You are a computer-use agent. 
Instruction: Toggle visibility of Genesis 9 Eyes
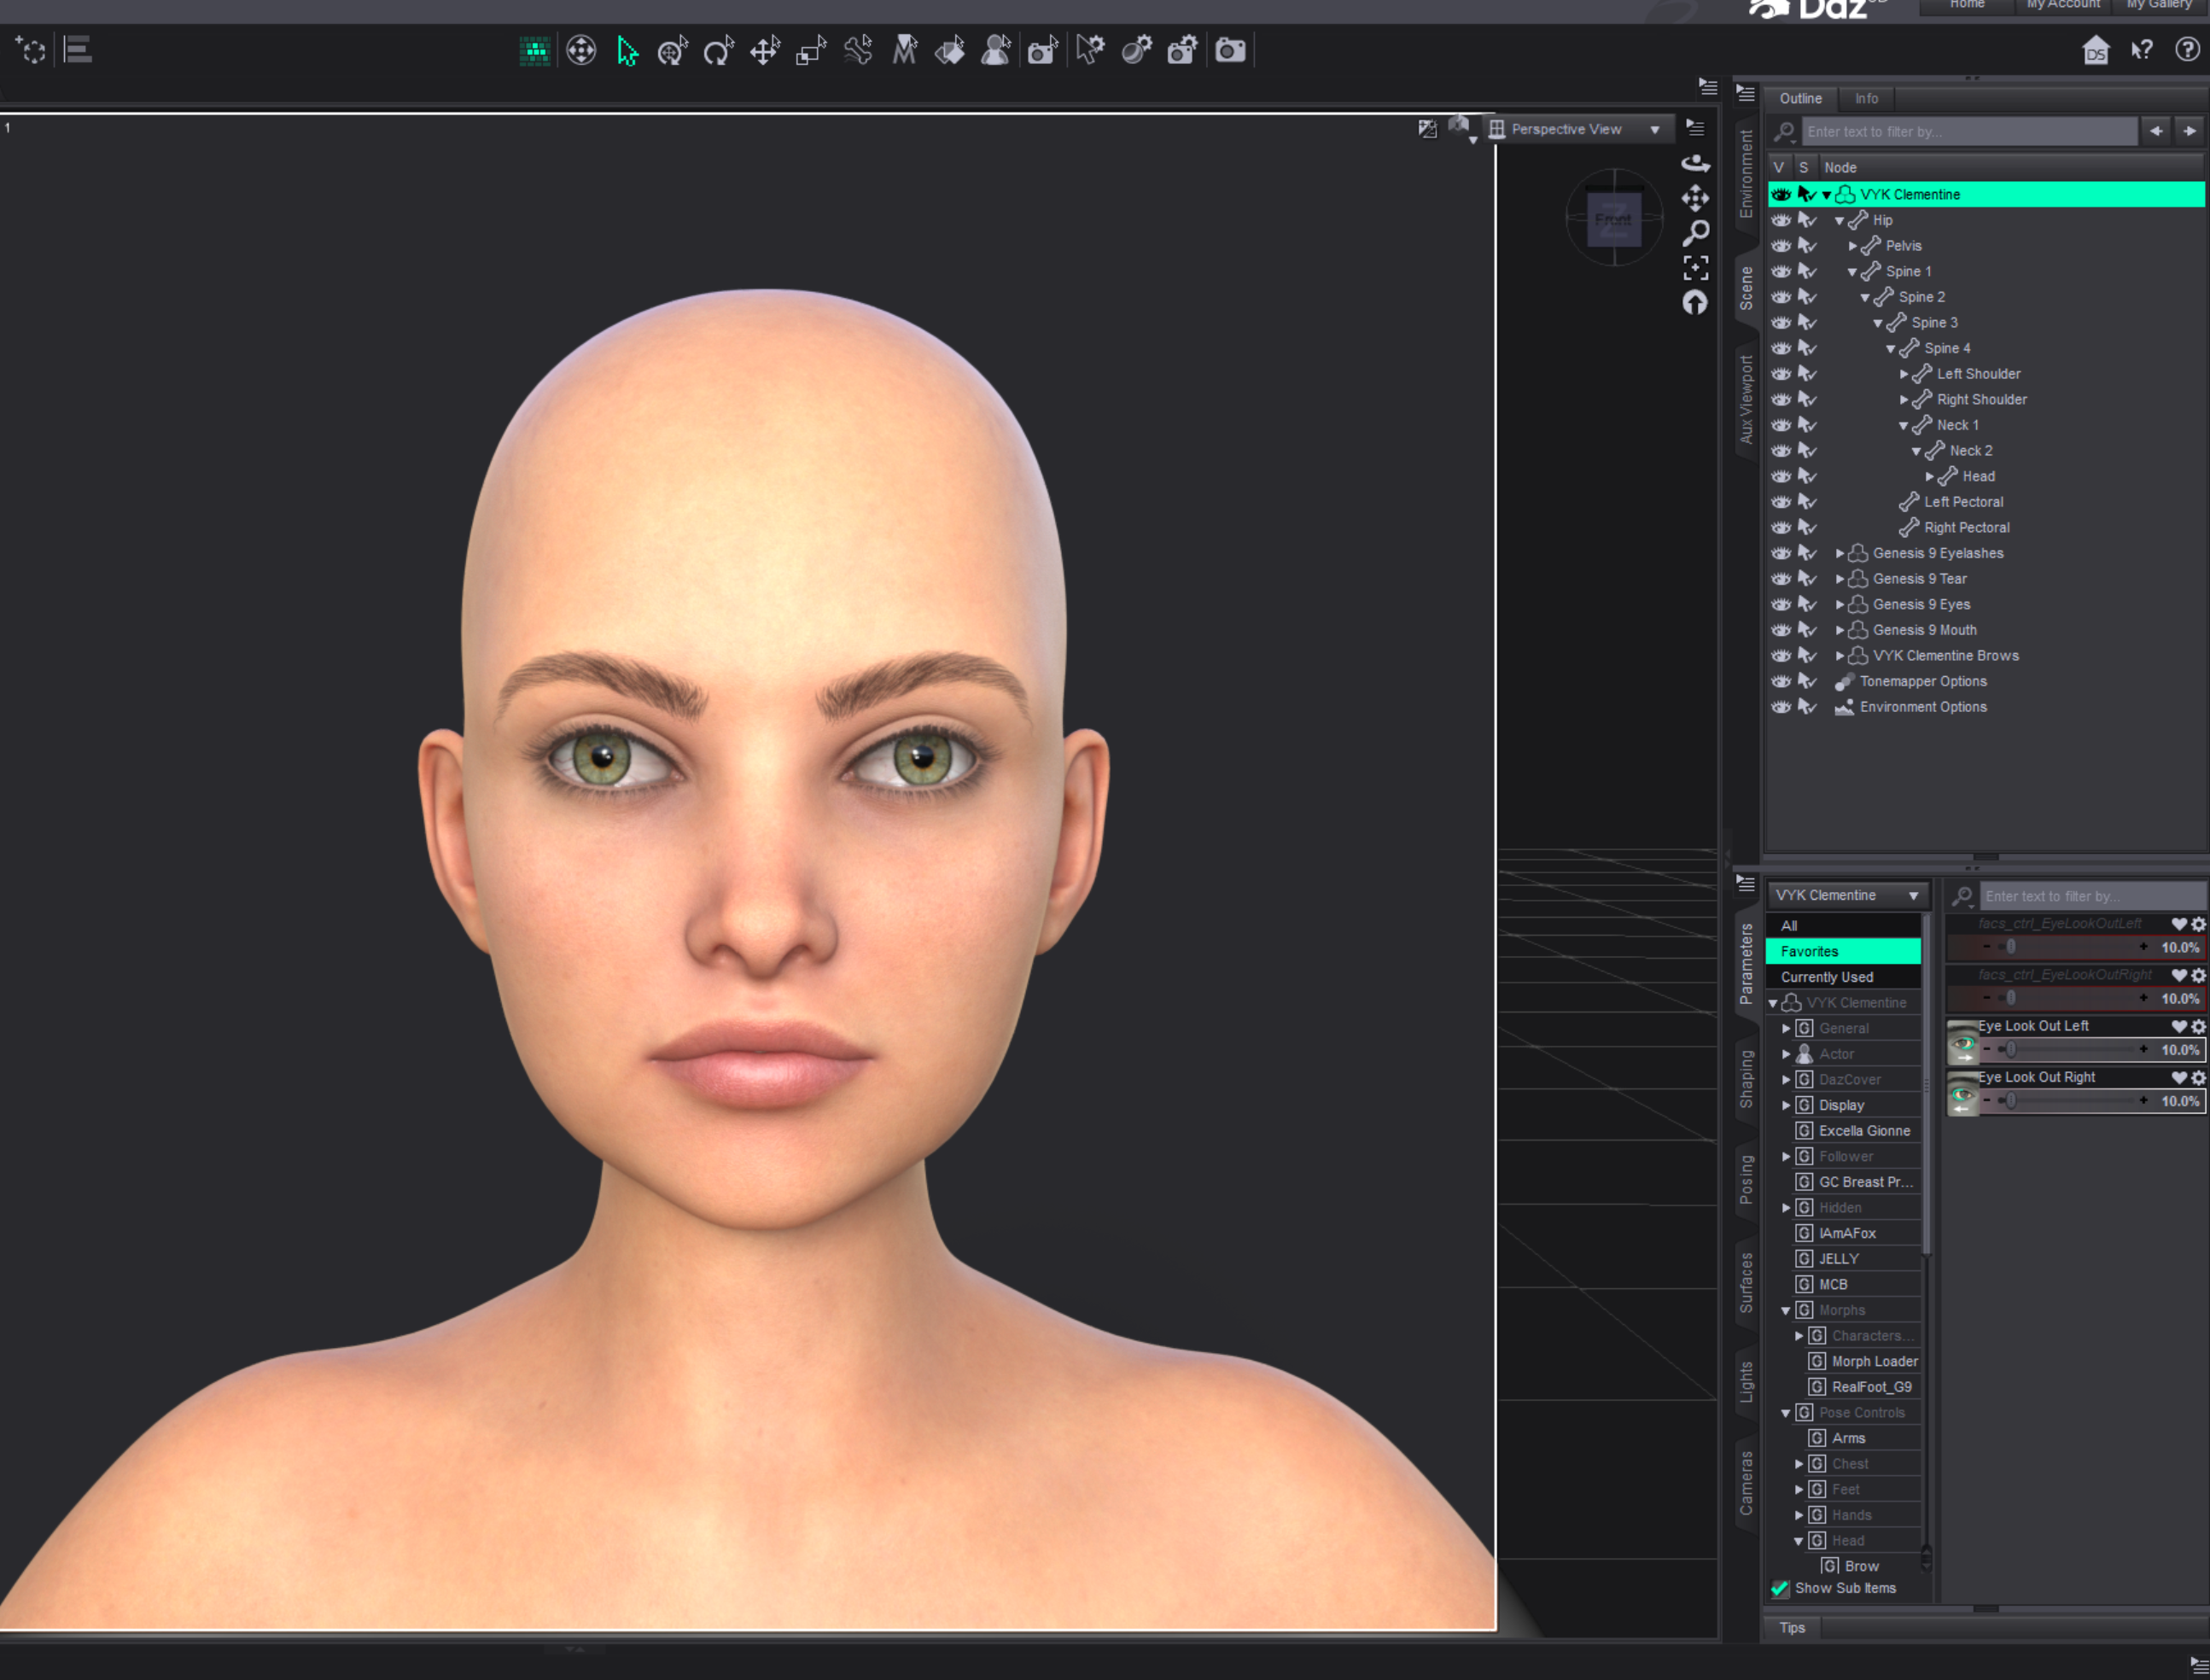[x=1781, y=605]
